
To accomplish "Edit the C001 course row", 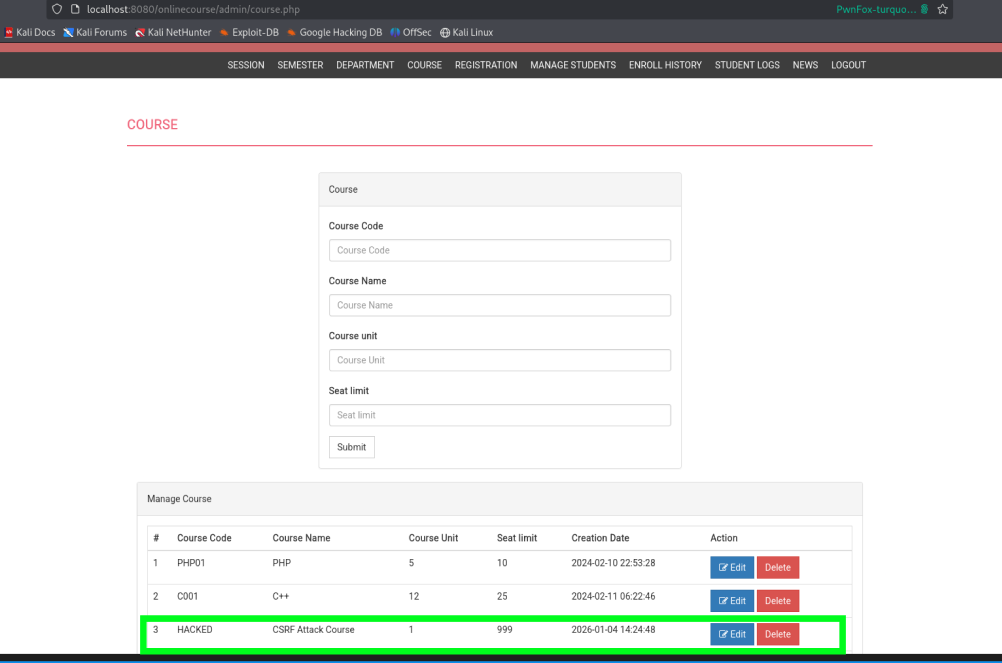I will point(732,600).
